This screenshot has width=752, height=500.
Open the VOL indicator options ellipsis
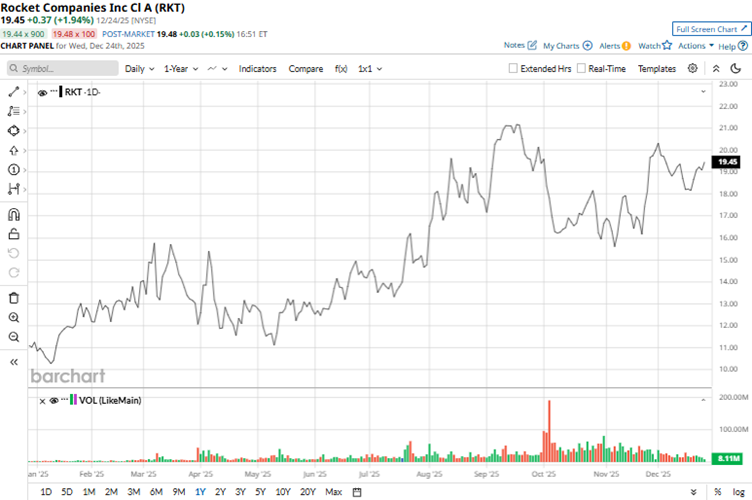coord(65,399)
